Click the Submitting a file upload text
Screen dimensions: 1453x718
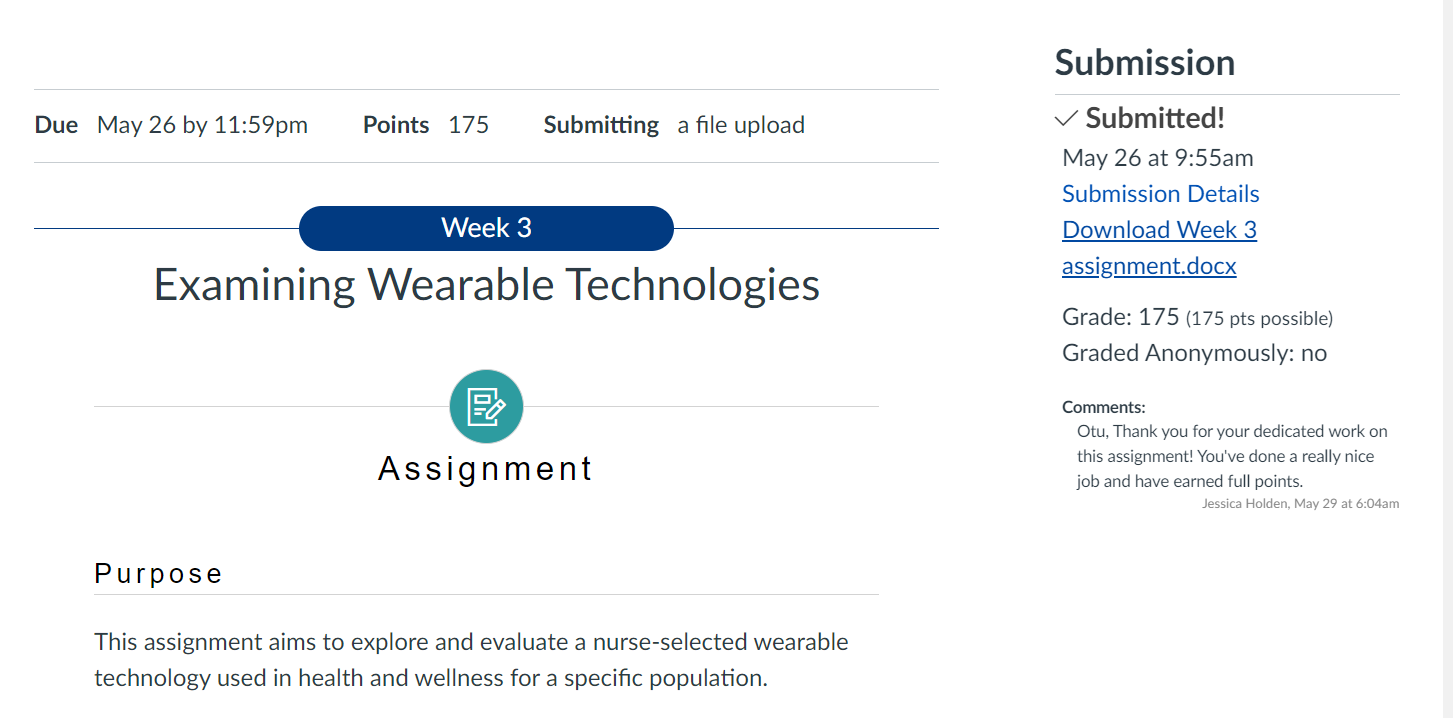(740, 124)
